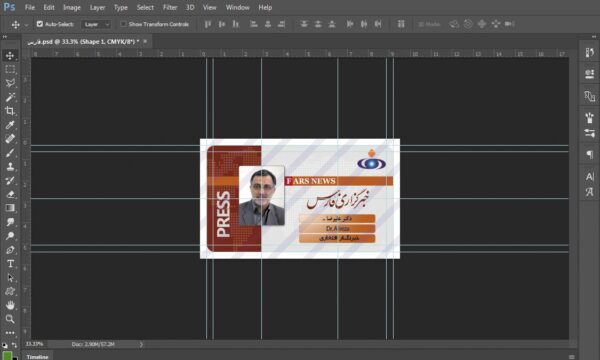Open the Select menu

(x=145, y=7)
